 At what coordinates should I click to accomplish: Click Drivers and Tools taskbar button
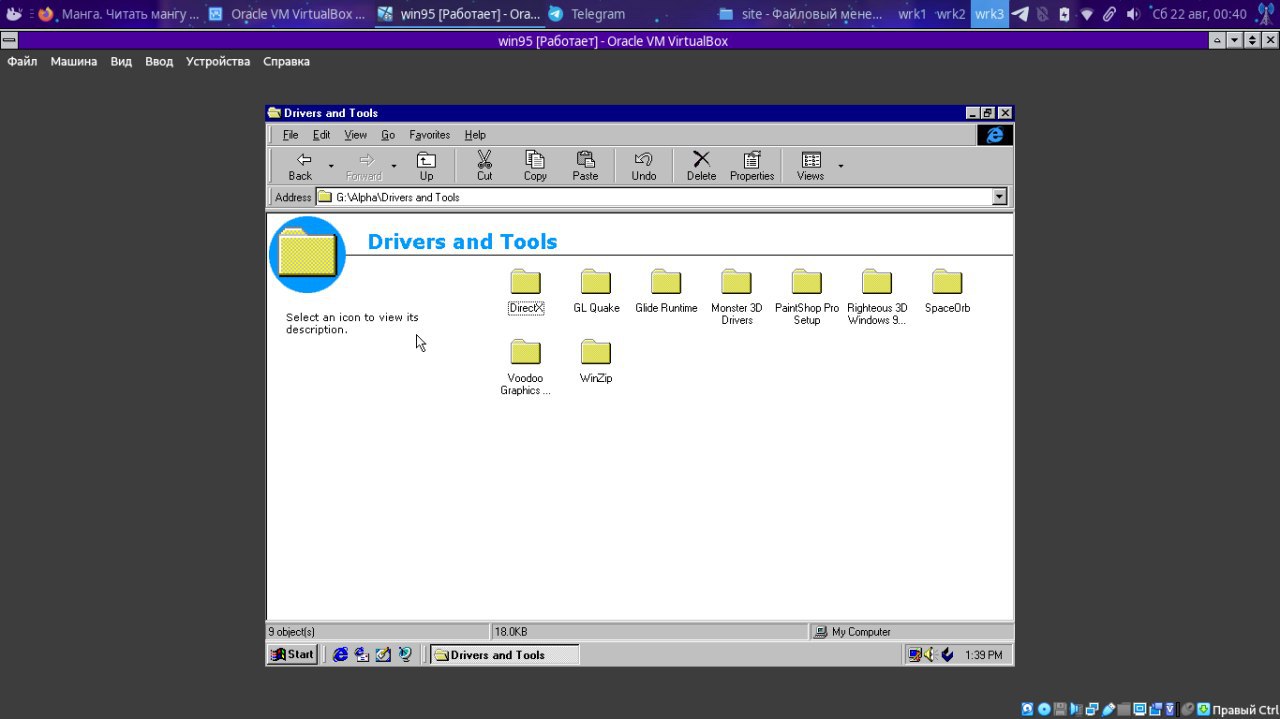[x=504, y=655]
